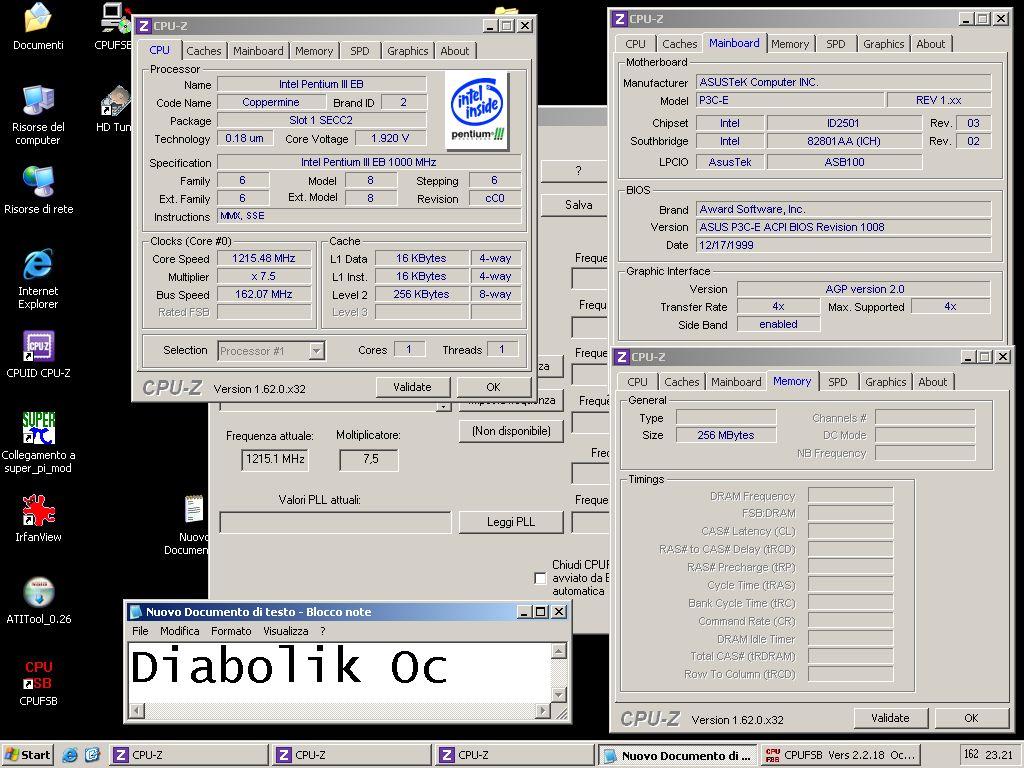Open Graphics tab in the CPU window

pyautogui.click(x=408, y=51)
